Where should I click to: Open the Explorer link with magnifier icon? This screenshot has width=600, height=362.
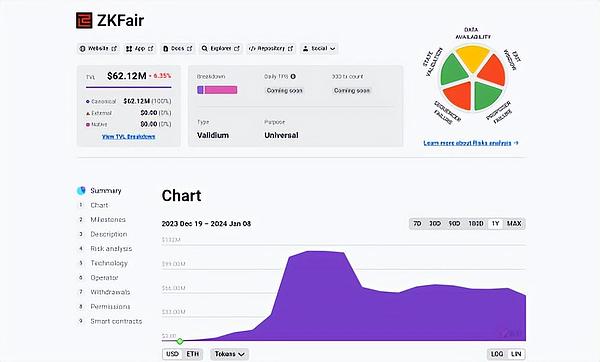coord(220,49)
